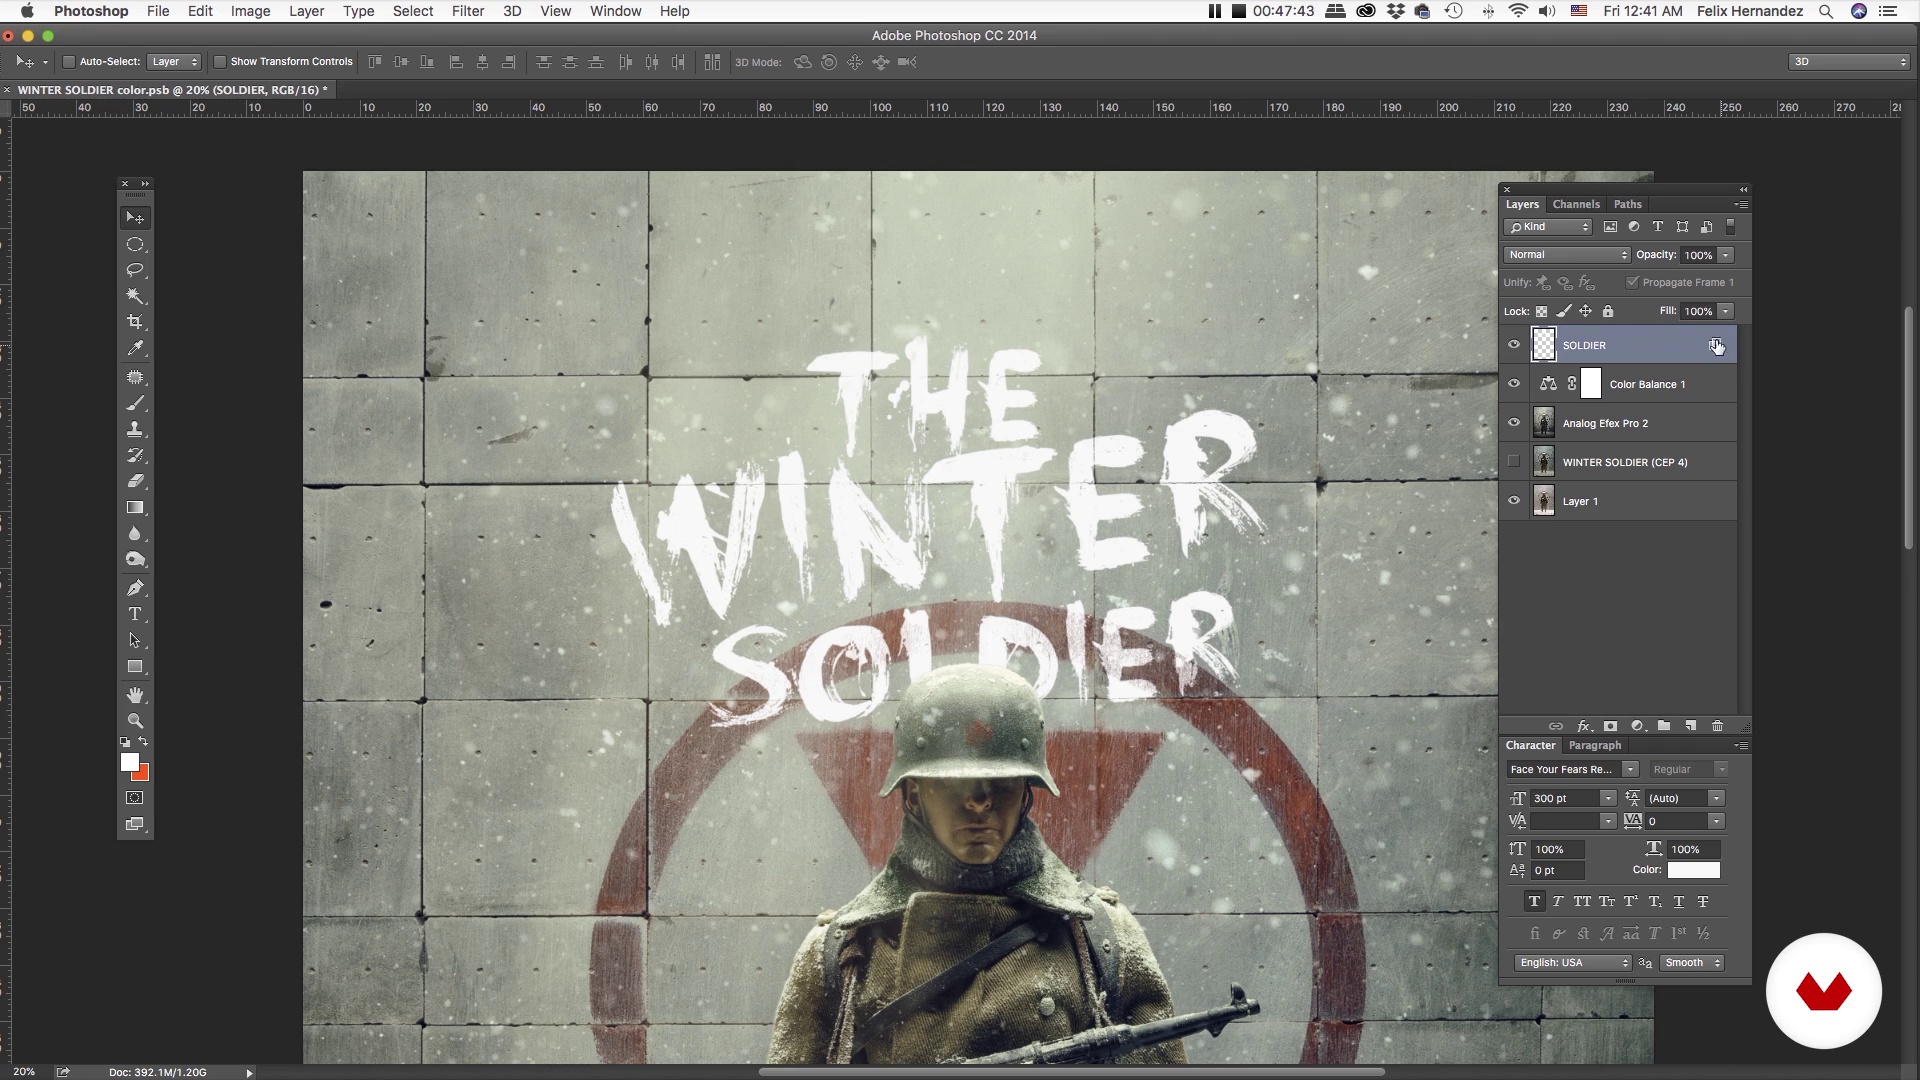The width and height of the screenshot is (1920, 1080).
Task: Open blend mode Normal dropdown
Action: [x=1567, y=255]
